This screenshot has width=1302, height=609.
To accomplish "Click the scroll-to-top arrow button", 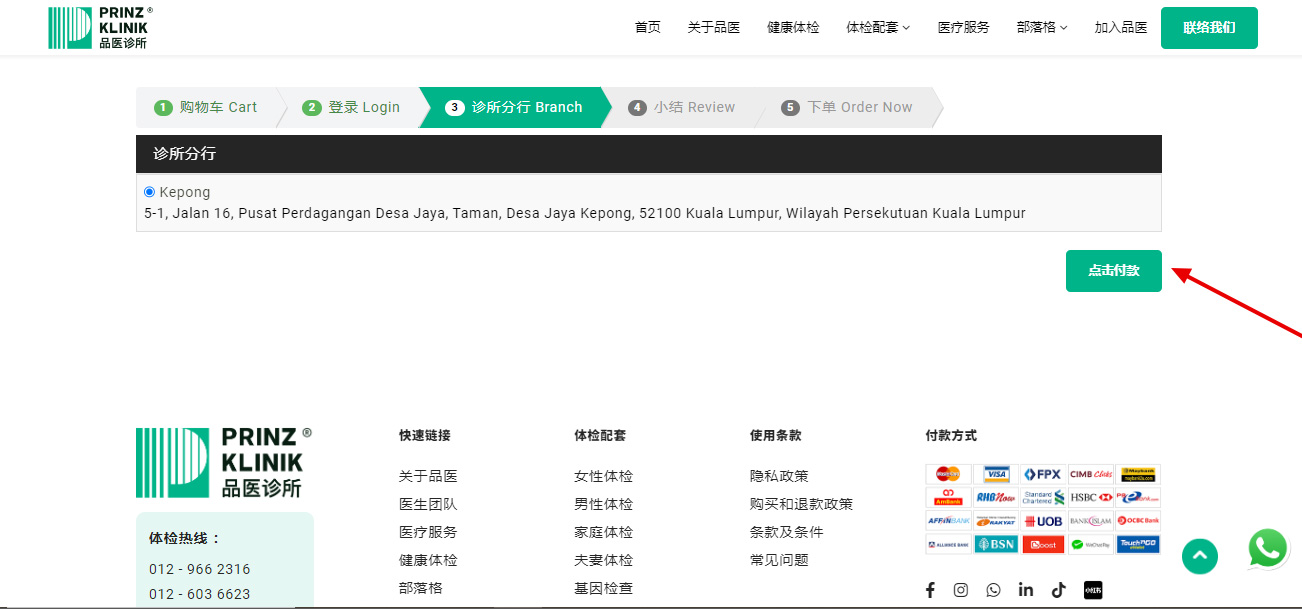I will (x=1200, y=556).
